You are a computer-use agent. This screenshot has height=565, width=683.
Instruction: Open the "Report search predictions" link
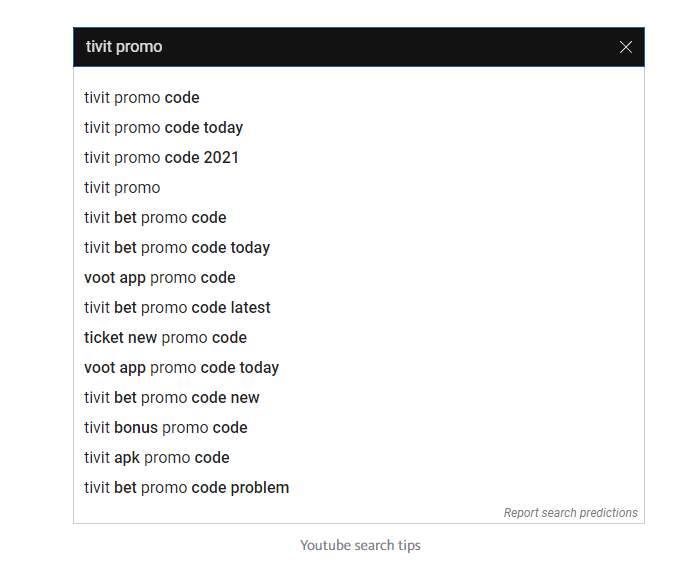click(x=570, y=513)
